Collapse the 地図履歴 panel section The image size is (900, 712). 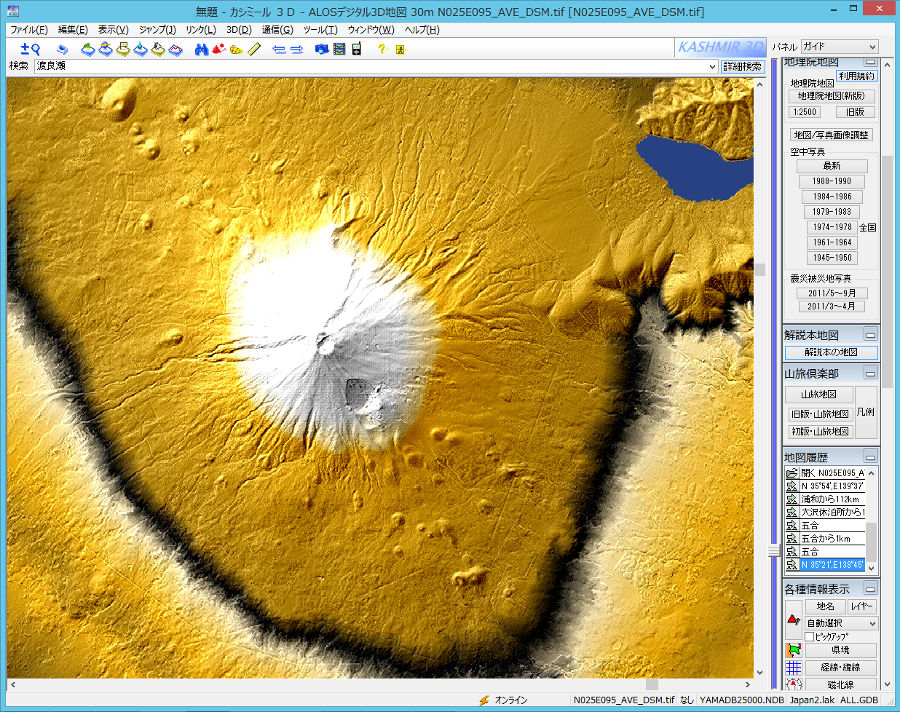870,456
